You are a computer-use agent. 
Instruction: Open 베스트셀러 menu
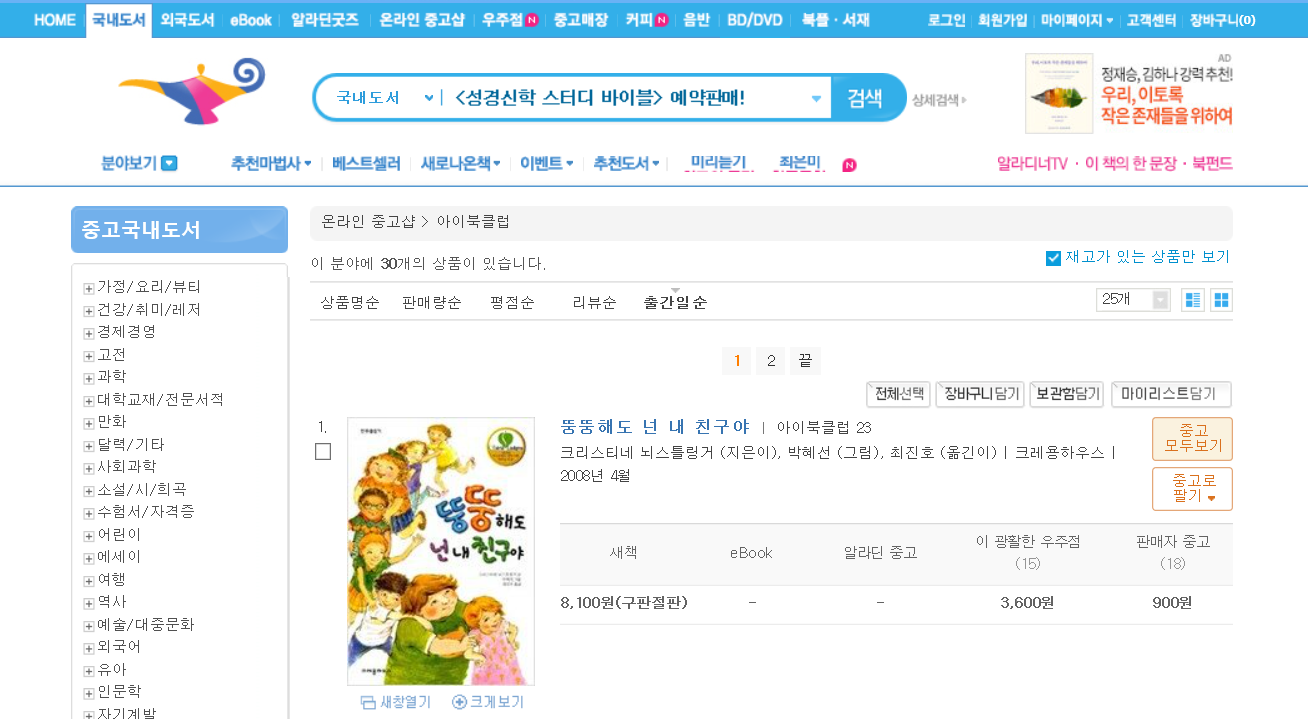click(x=366, y=163)
